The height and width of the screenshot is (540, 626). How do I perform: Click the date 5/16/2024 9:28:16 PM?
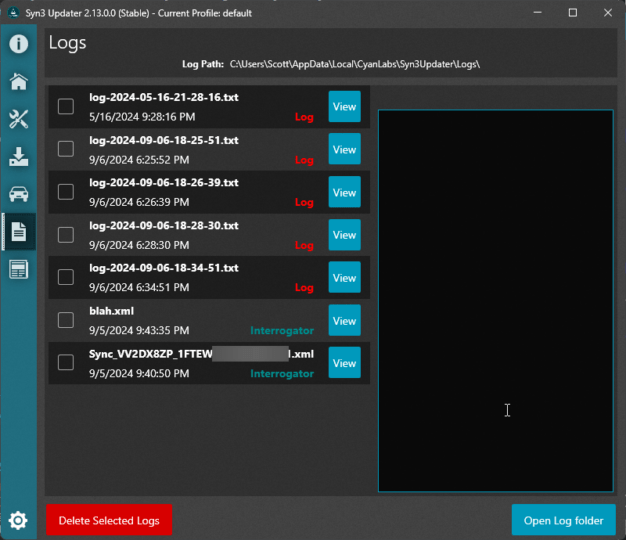pos(142,117)
